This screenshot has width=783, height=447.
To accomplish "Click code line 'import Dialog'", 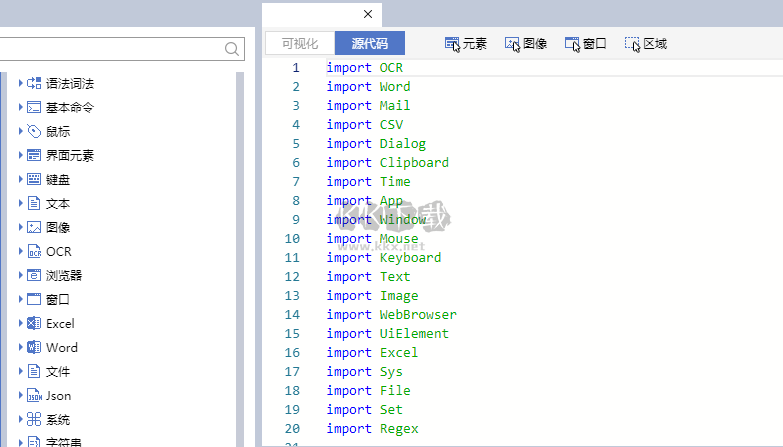I will 376,143.
